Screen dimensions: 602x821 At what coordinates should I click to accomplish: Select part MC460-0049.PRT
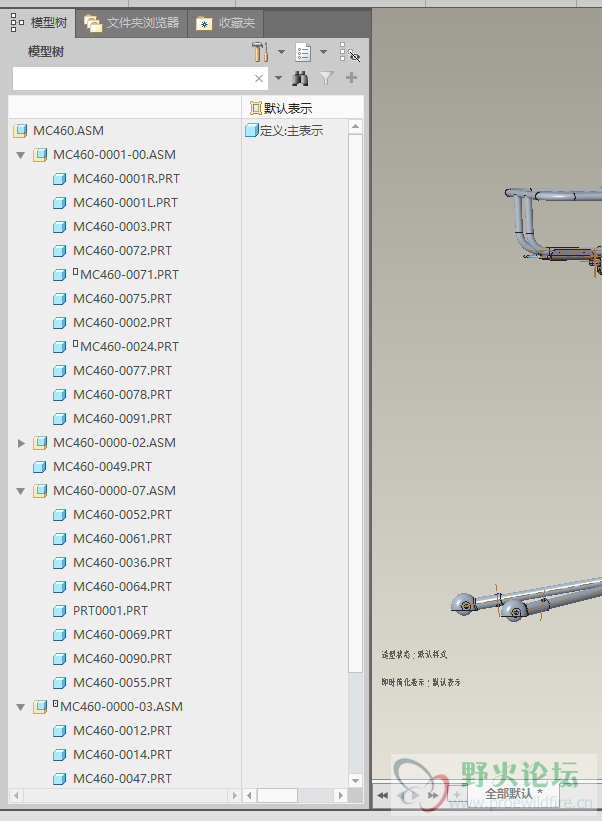tap(102, 467)
